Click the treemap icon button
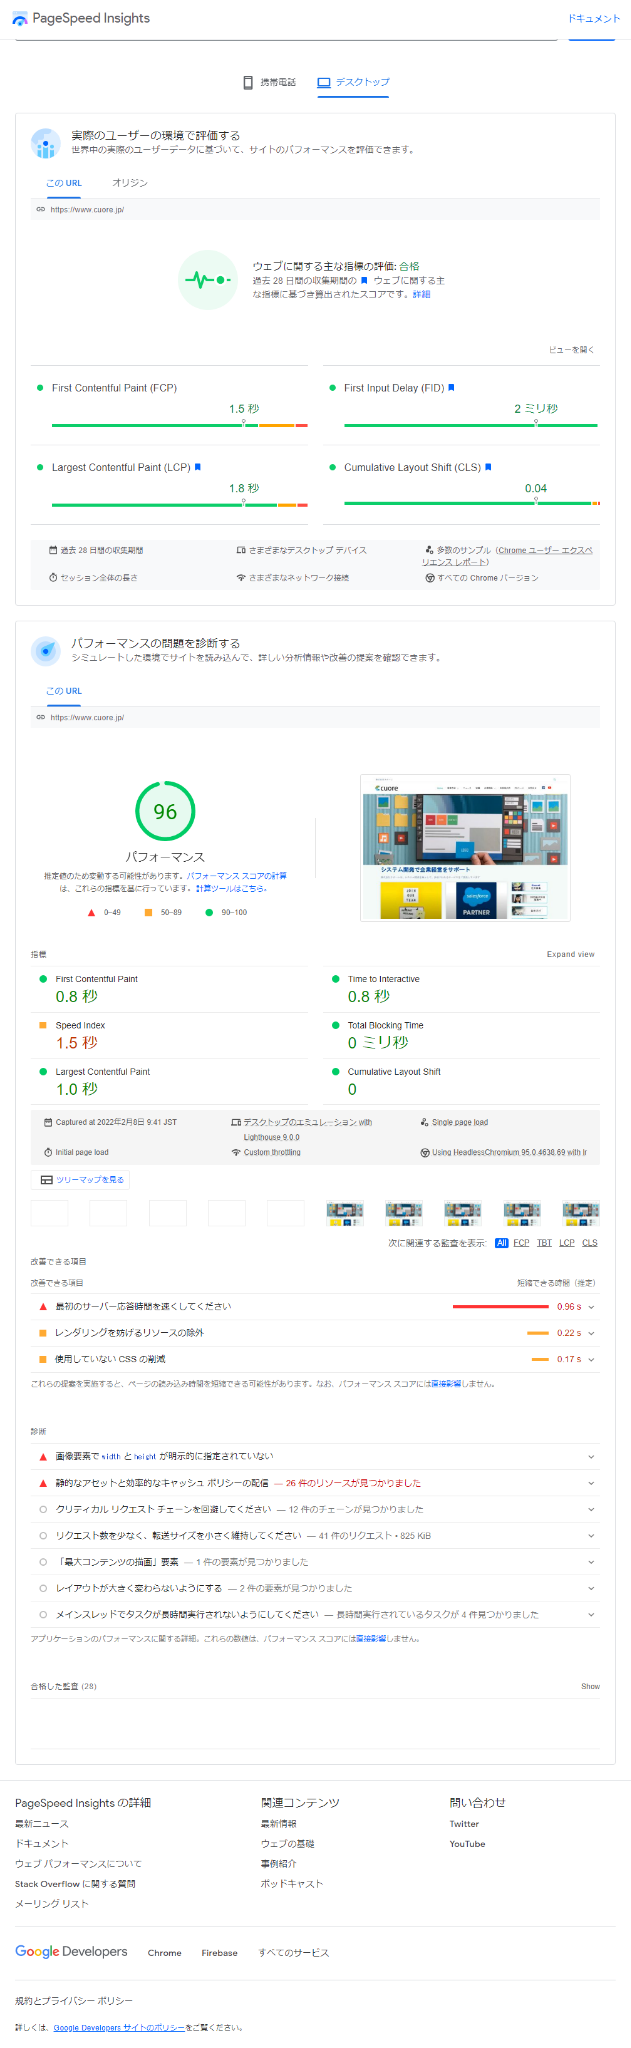The height and width of the screenshot is (2048, 631). pyautogui.click(x=46, y=1180)
